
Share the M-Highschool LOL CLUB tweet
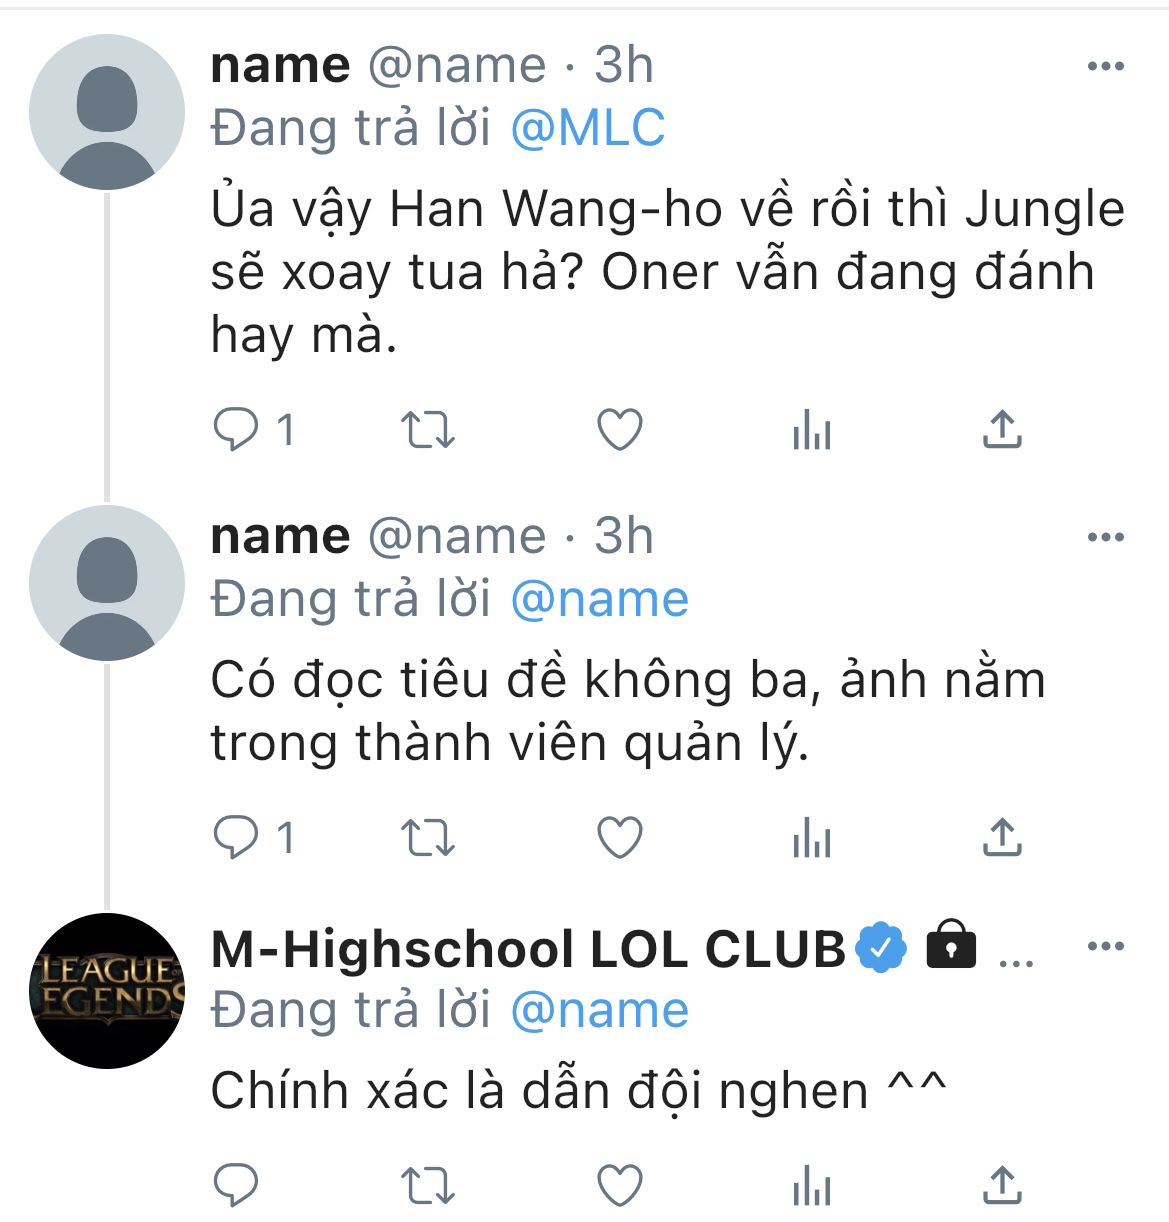(1001, 1184)
